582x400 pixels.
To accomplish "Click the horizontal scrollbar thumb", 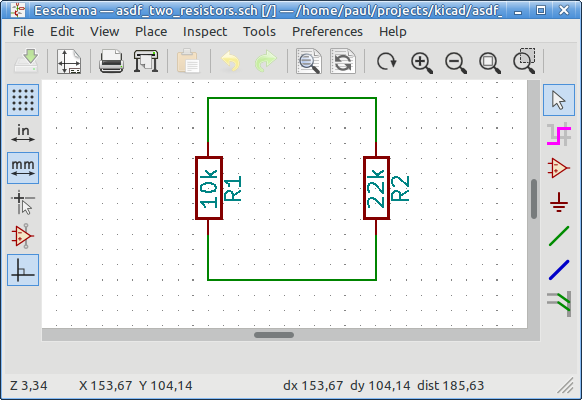I will (x=274, y=335).
